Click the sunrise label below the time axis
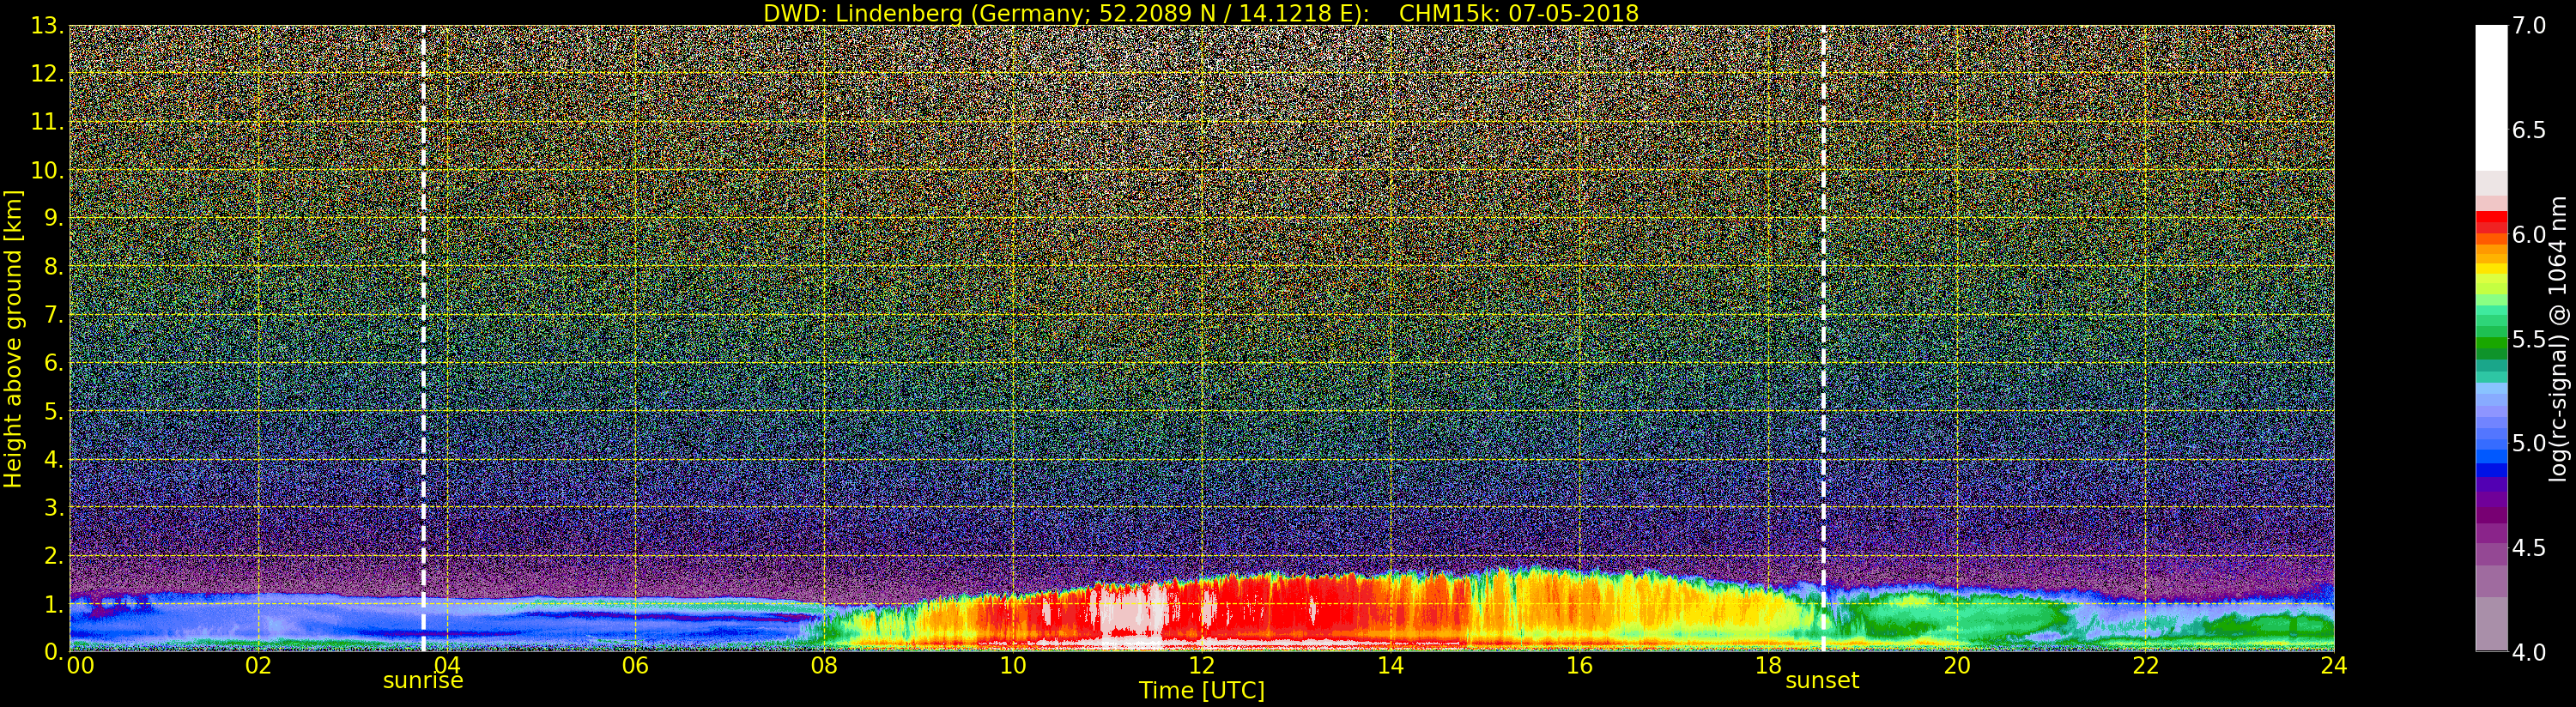Screen dimensions: 2576x707 [423, 682]
